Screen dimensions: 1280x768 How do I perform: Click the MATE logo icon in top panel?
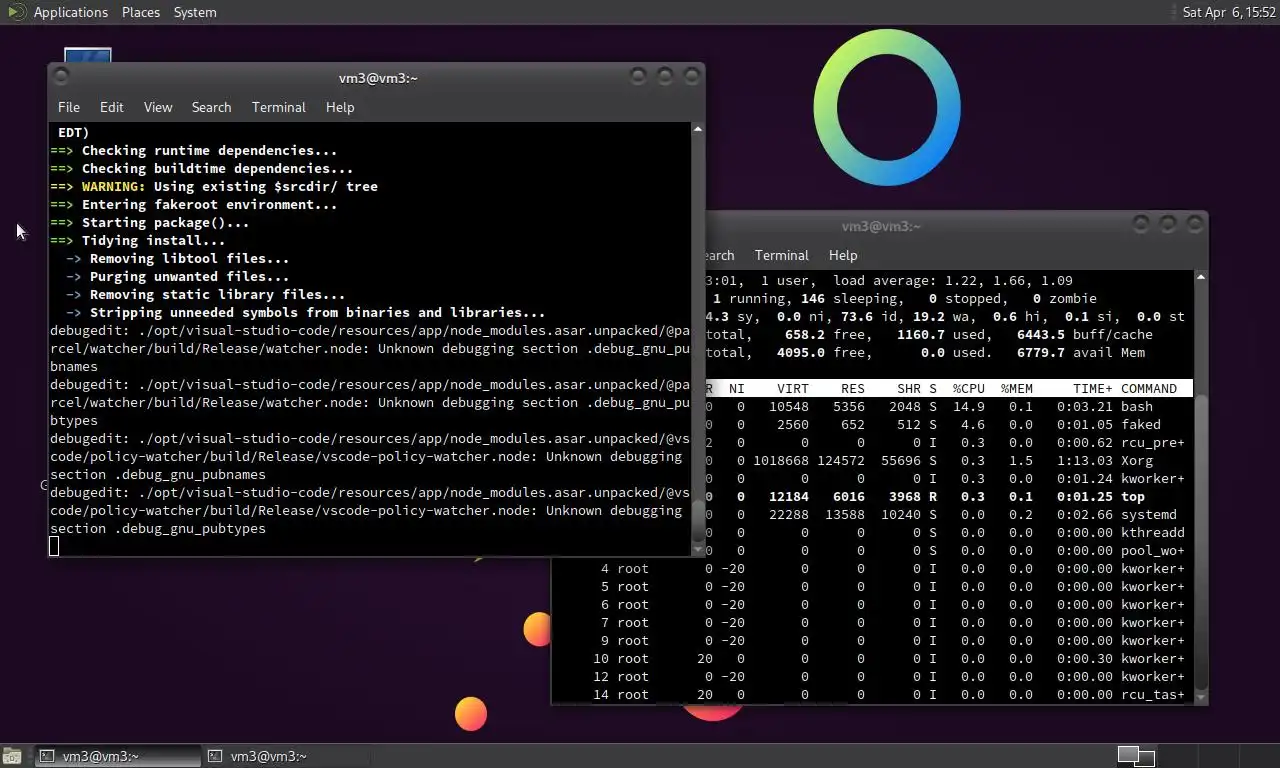coord(15,12)
